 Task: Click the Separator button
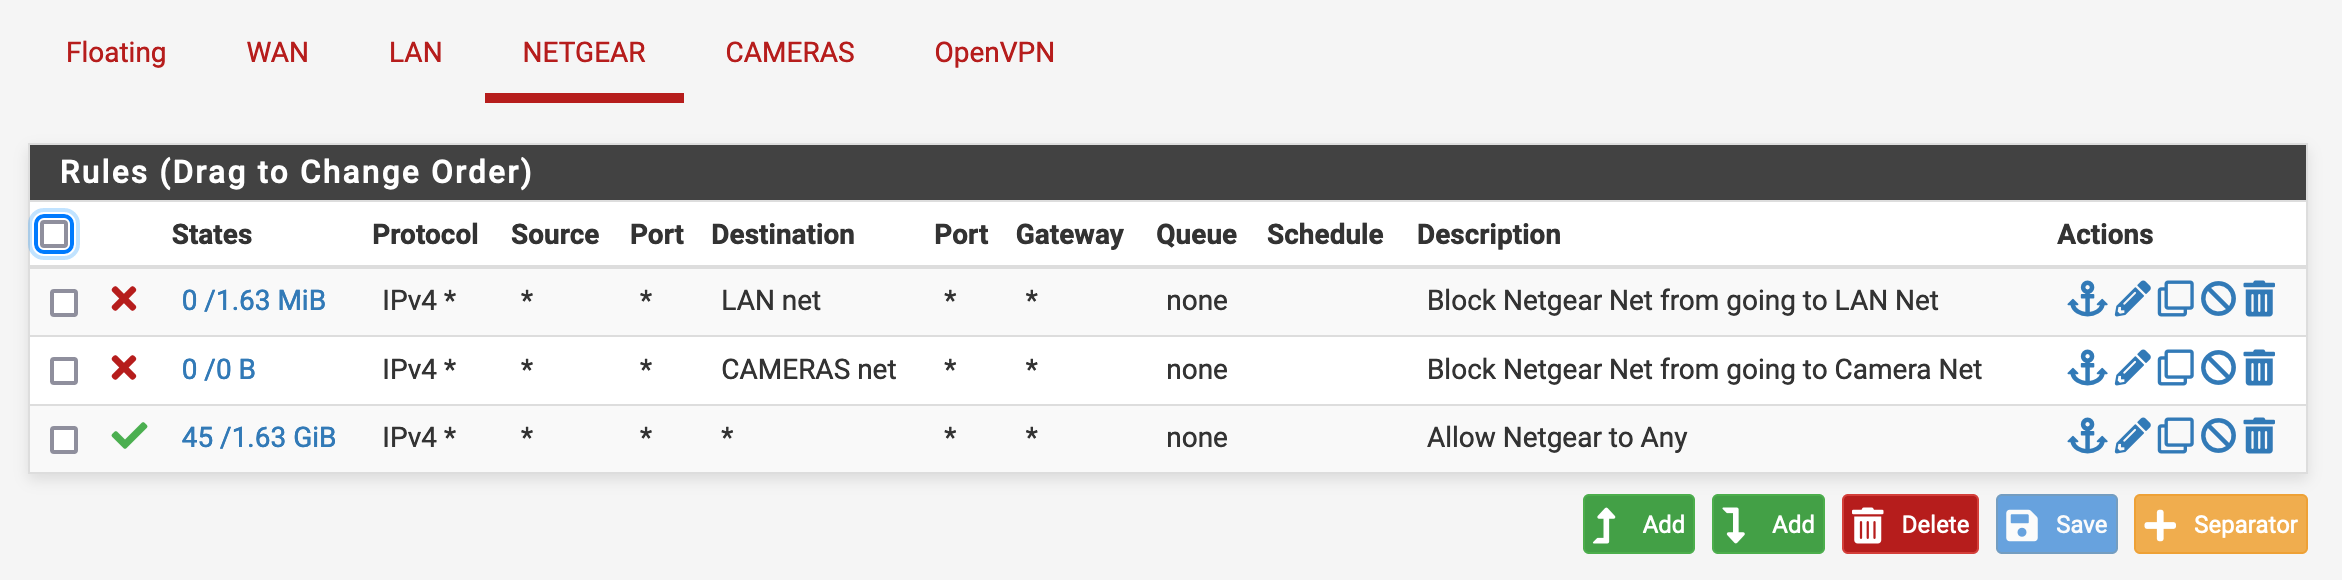(2220, 524)
